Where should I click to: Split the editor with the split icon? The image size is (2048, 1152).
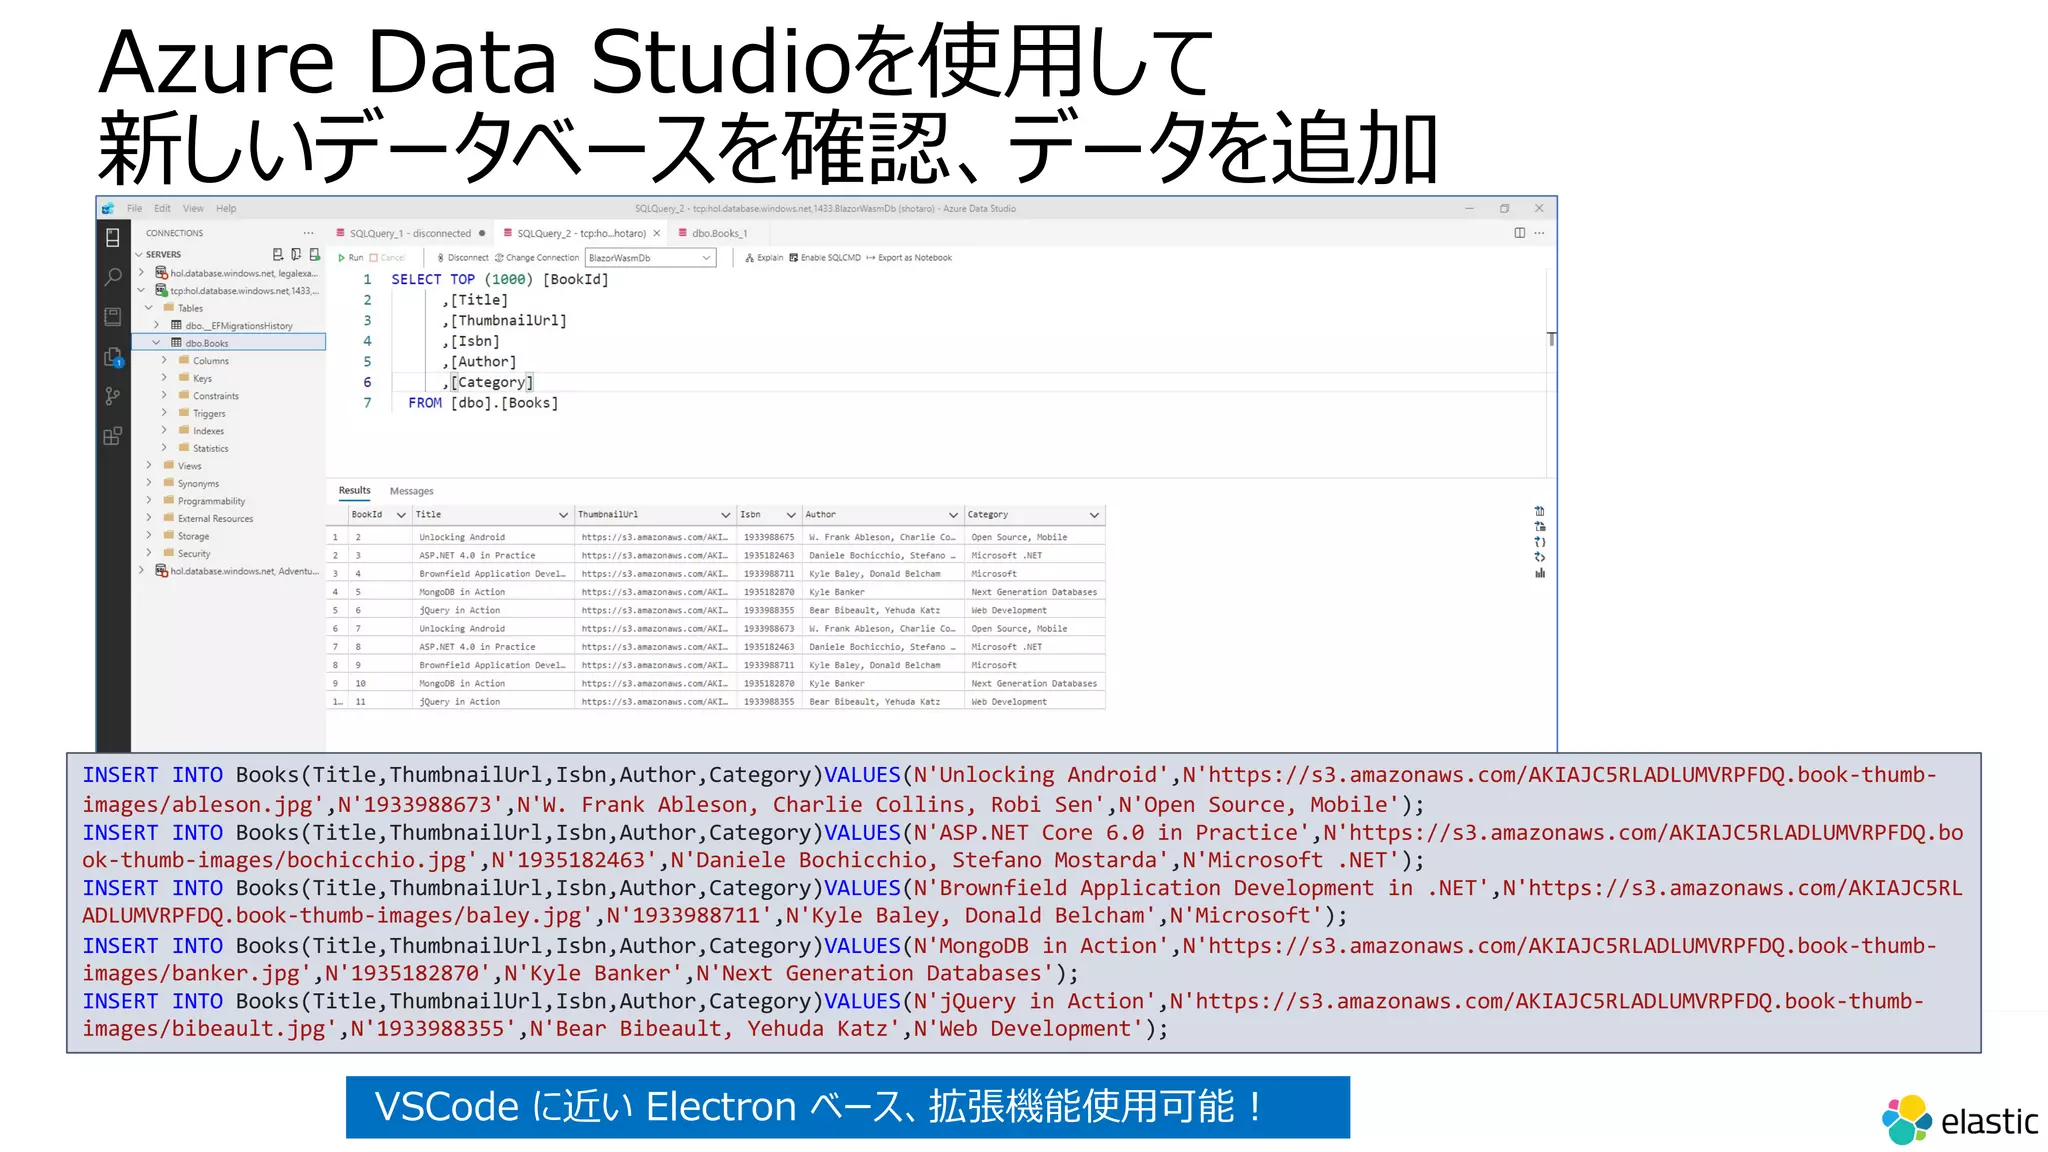click(x=1519, y=233)
